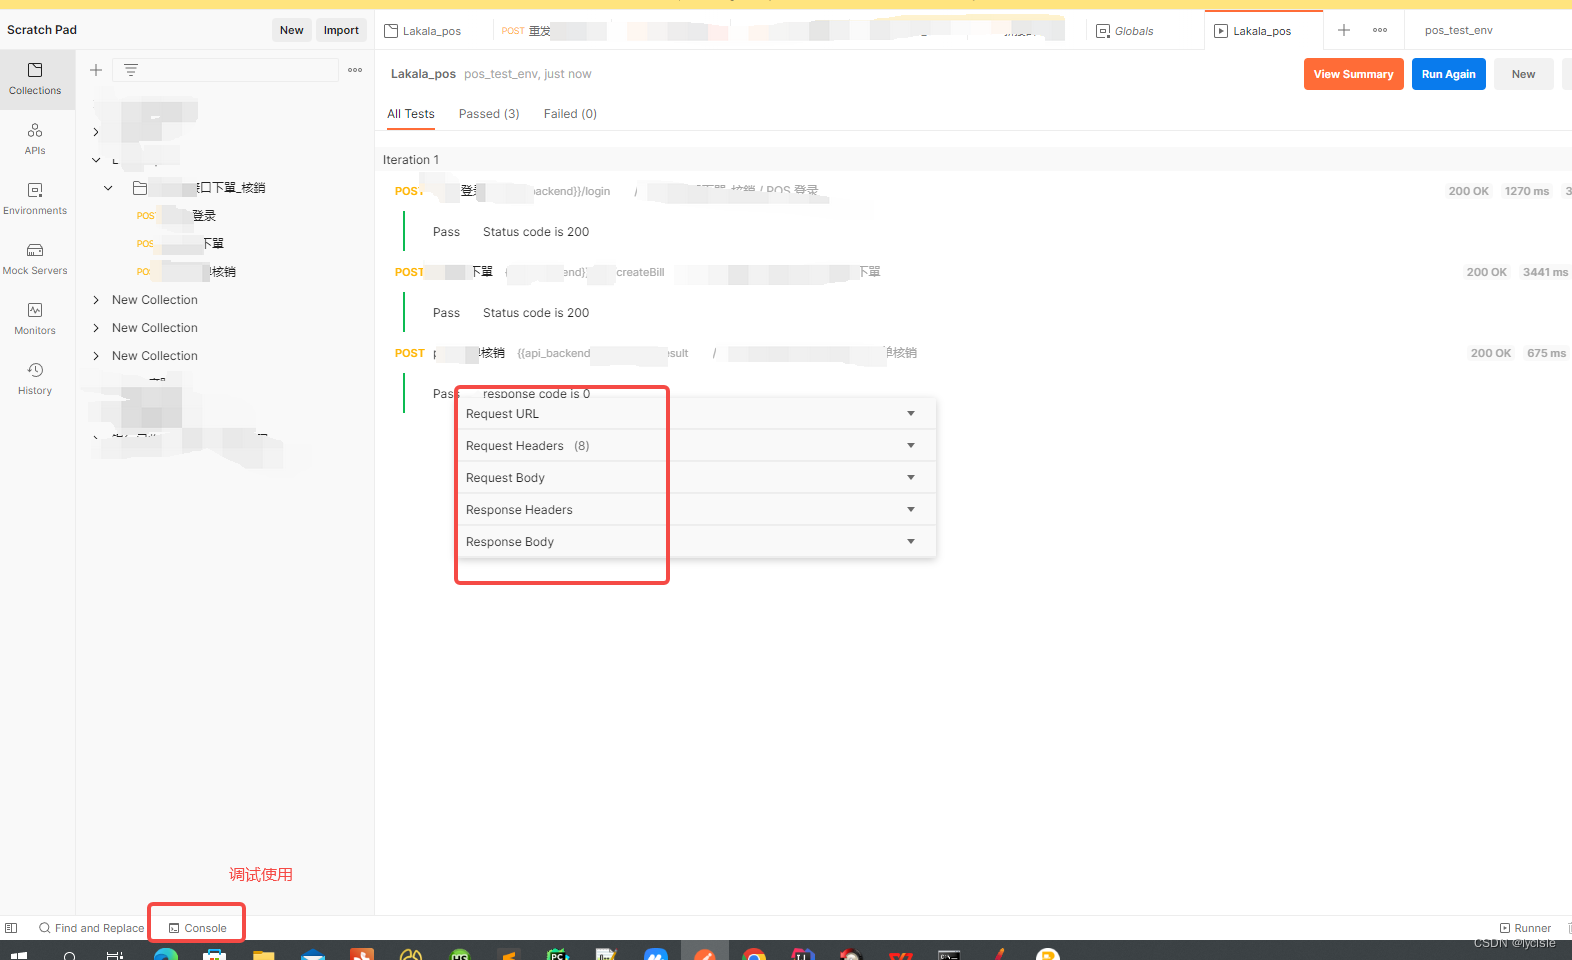
Task: Switch to the Failed (0) tab
Action: (x=570, y=114)
